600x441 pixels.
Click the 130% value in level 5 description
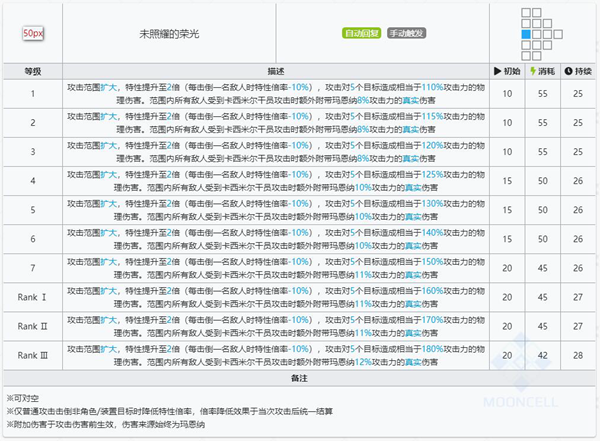coord(432,204)
